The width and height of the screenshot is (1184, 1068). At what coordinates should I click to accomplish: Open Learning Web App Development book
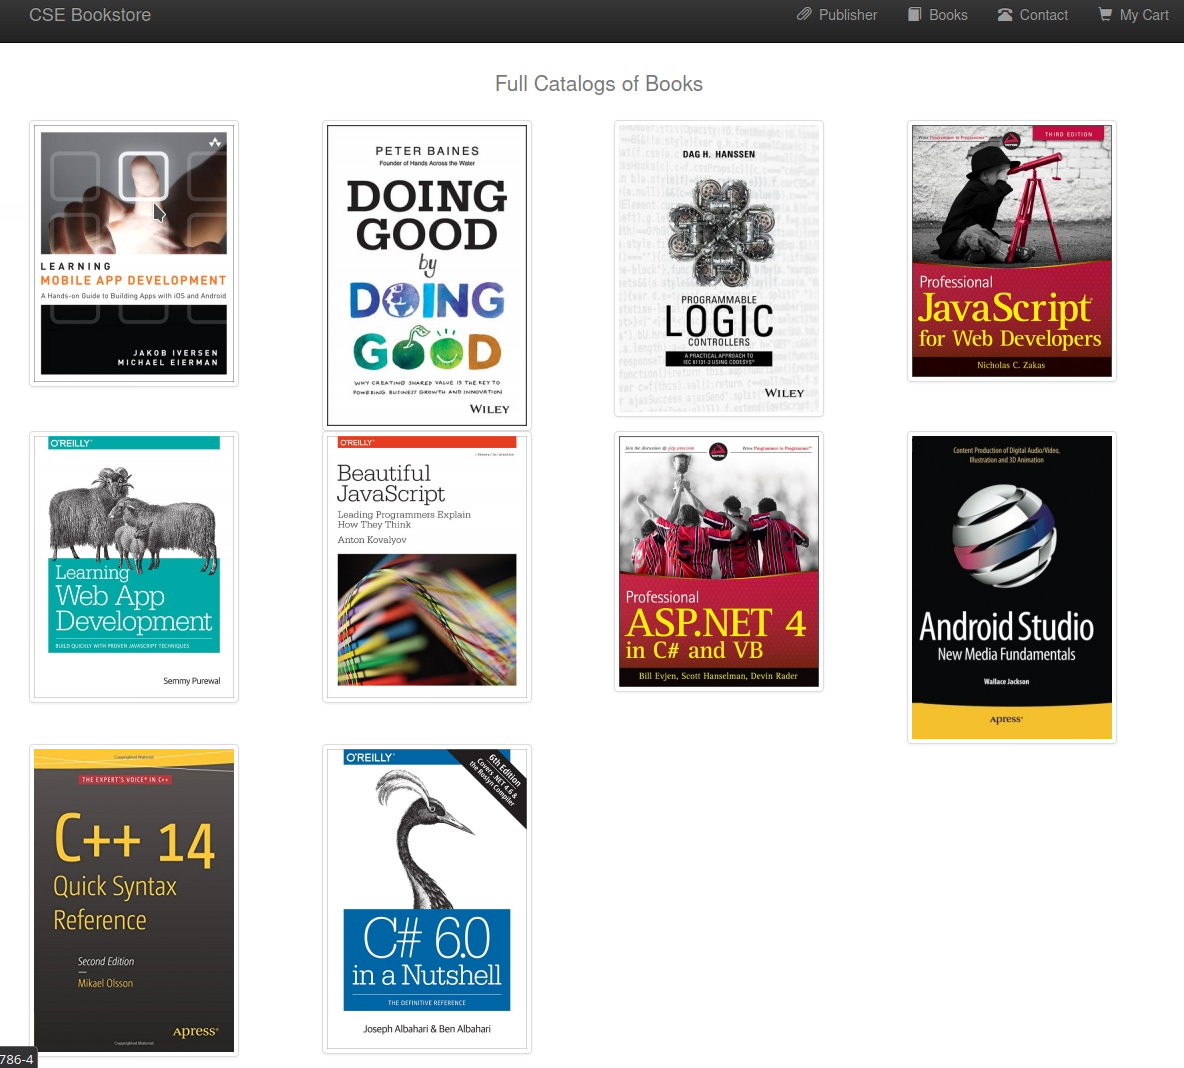(x=134, y=566)
